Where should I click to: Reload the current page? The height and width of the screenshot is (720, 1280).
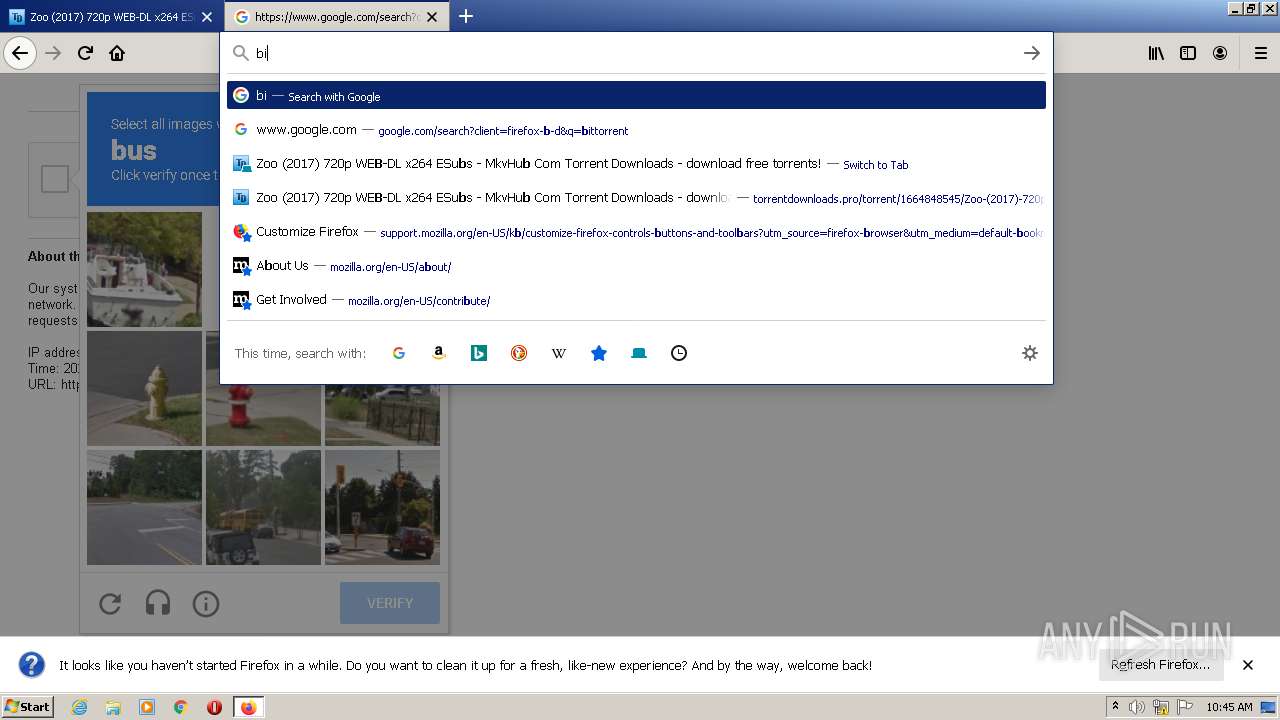(x=85, y=53)
